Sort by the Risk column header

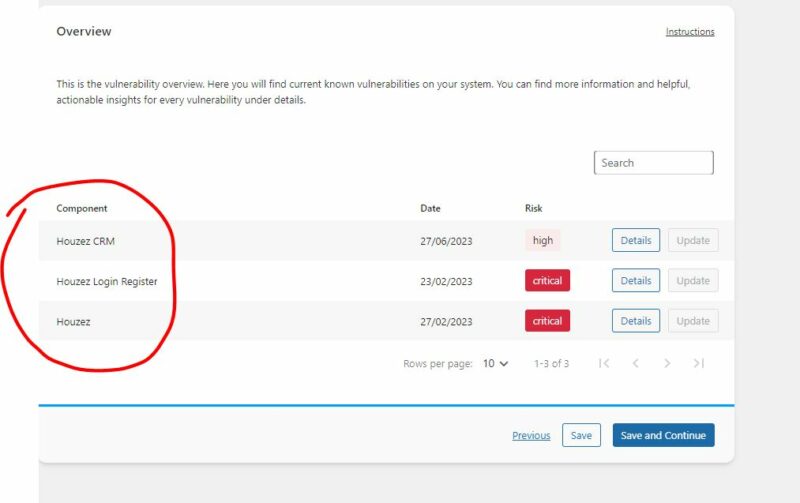(x=534, y=208)
